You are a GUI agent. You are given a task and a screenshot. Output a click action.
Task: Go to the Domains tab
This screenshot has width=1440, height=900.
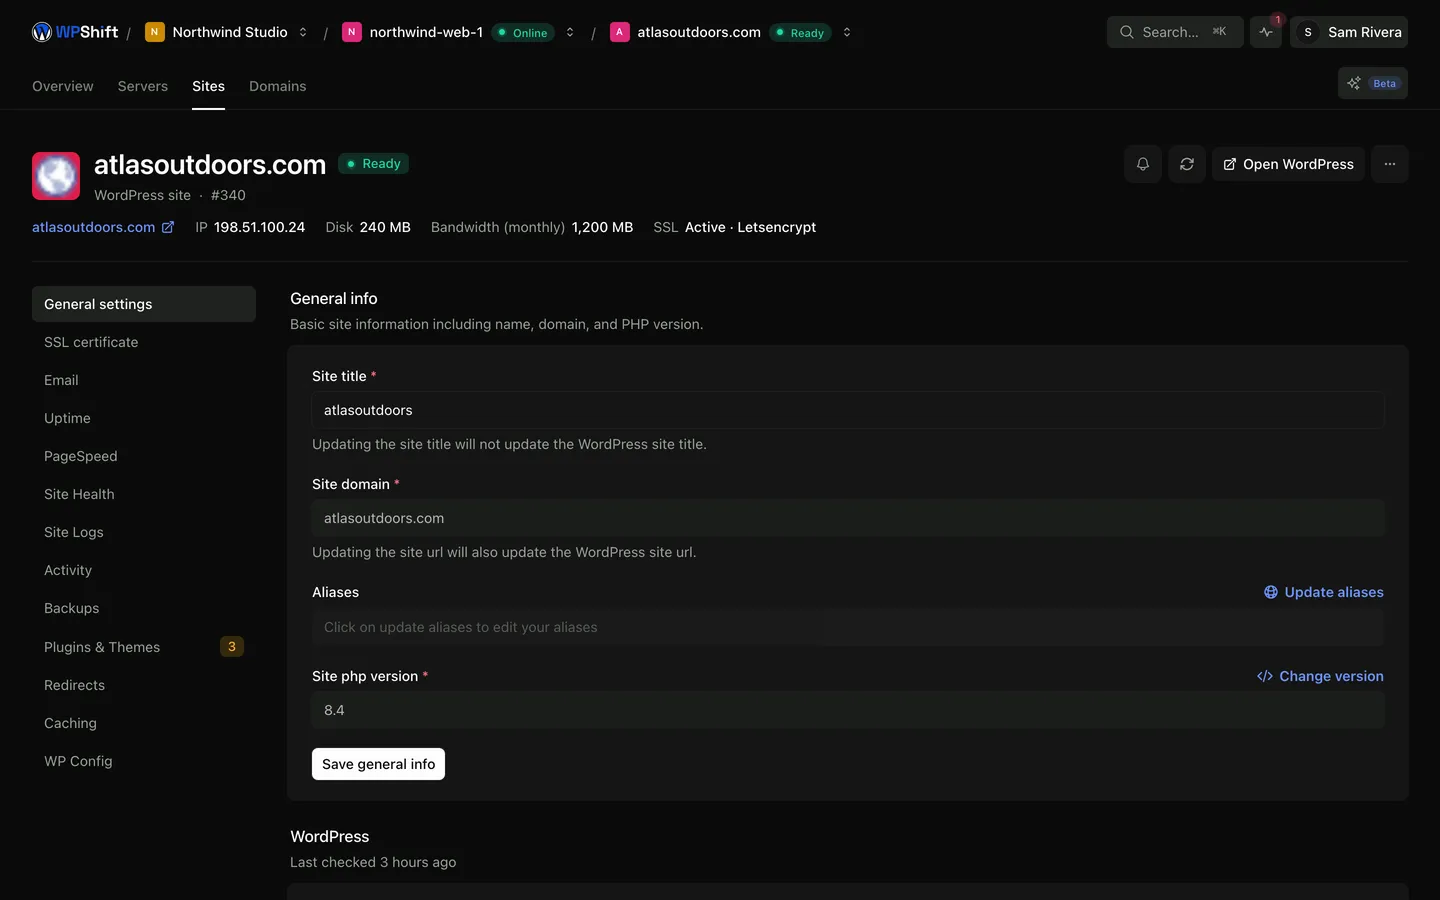click(278, 86)
